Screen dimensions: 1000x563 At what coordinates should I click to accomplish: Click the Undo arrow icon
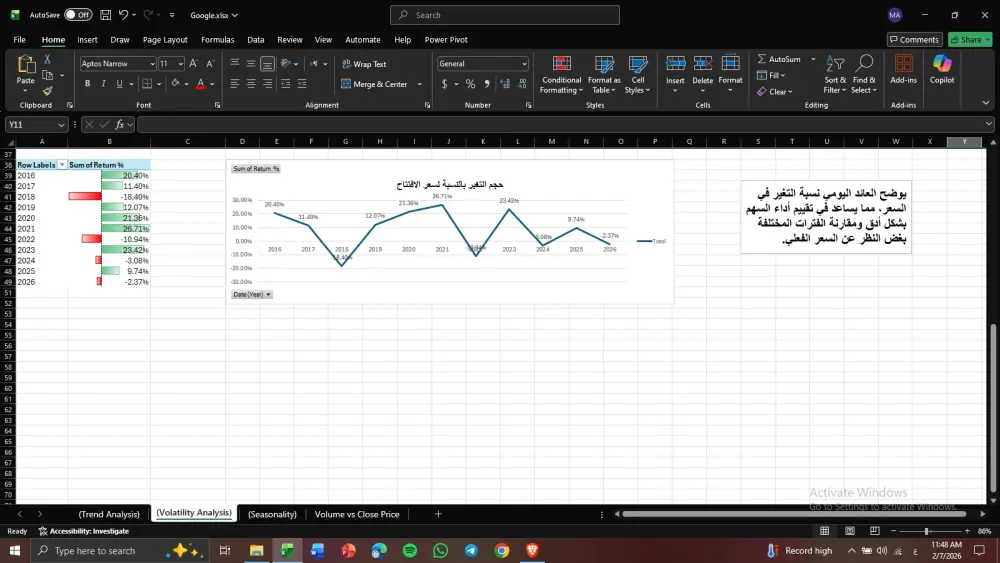point(124,15)
